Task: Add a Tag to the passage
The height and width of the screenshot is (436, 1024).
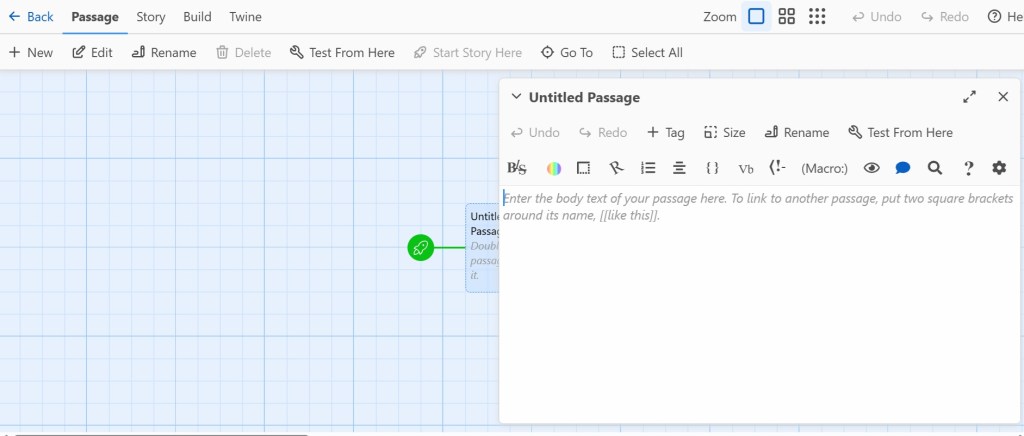Action: 665,132
